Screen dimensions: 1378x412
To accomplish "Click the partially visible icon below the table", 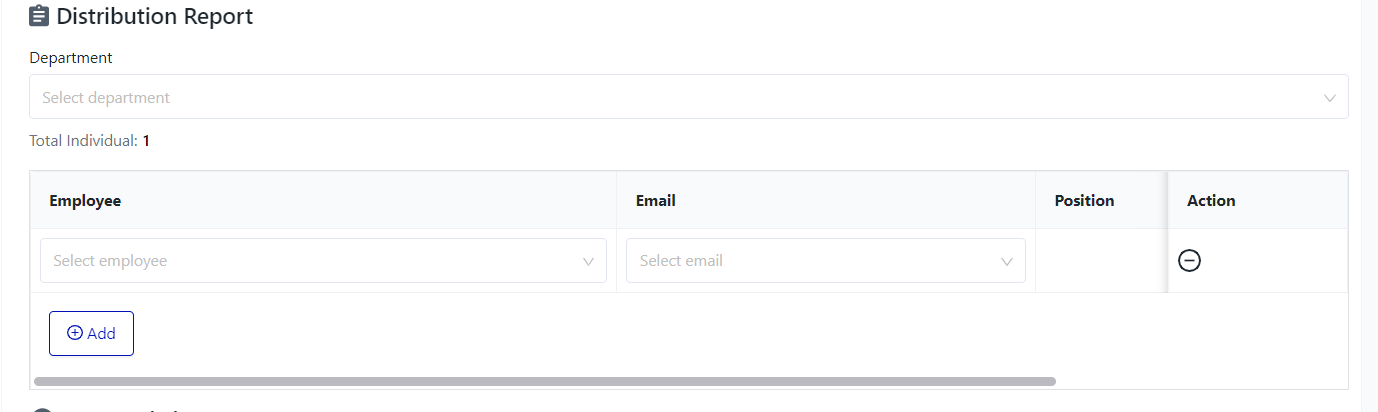I will [x=42, y=409].
